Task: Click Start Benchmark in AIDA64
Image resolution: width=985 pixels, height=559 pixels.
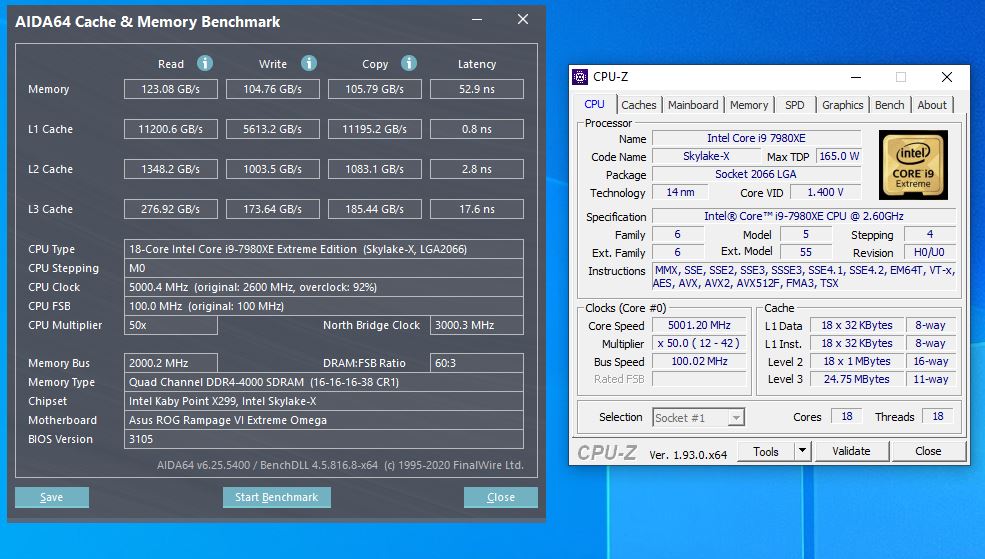Action: tap(276, 497)
